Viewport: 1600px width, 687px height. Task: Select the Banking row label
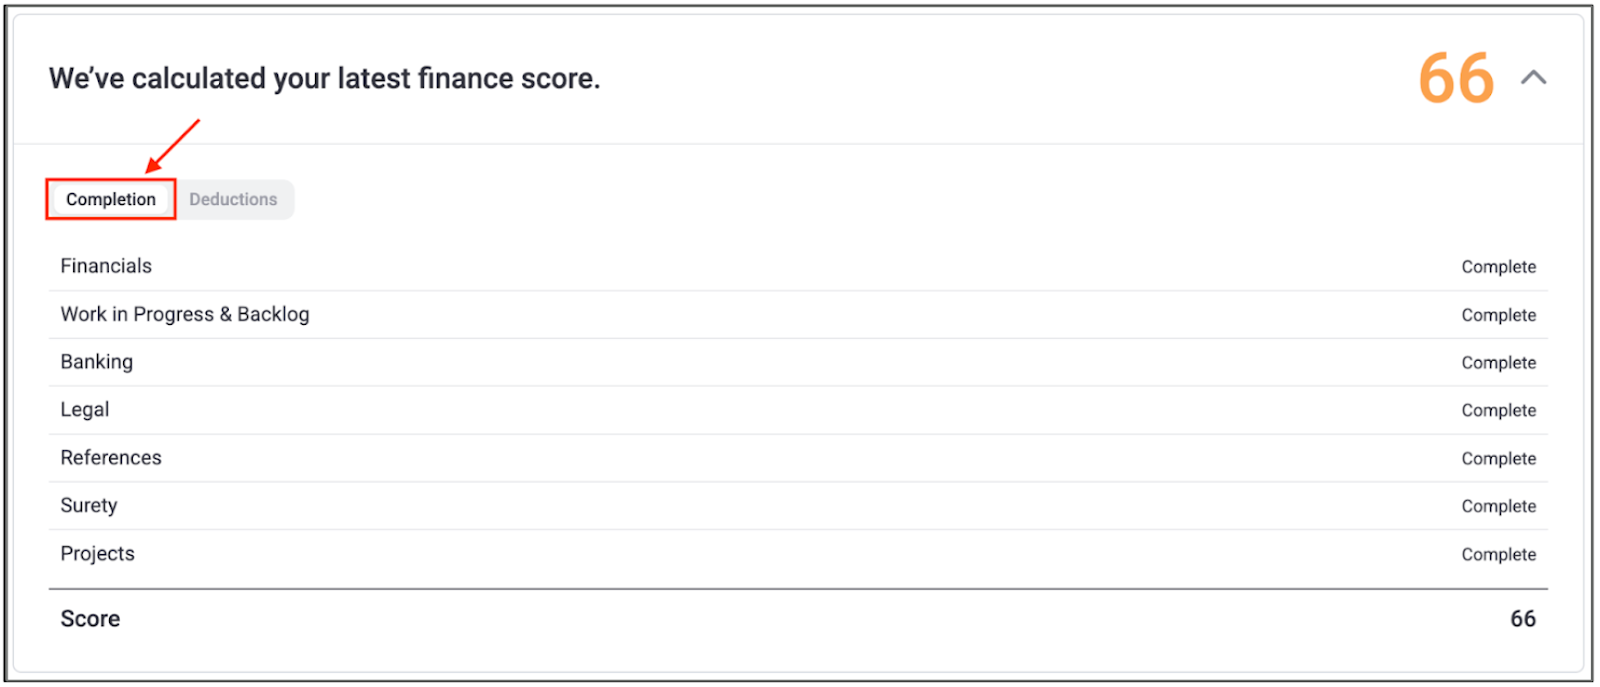pyautogui.click(x=96, y=362)
